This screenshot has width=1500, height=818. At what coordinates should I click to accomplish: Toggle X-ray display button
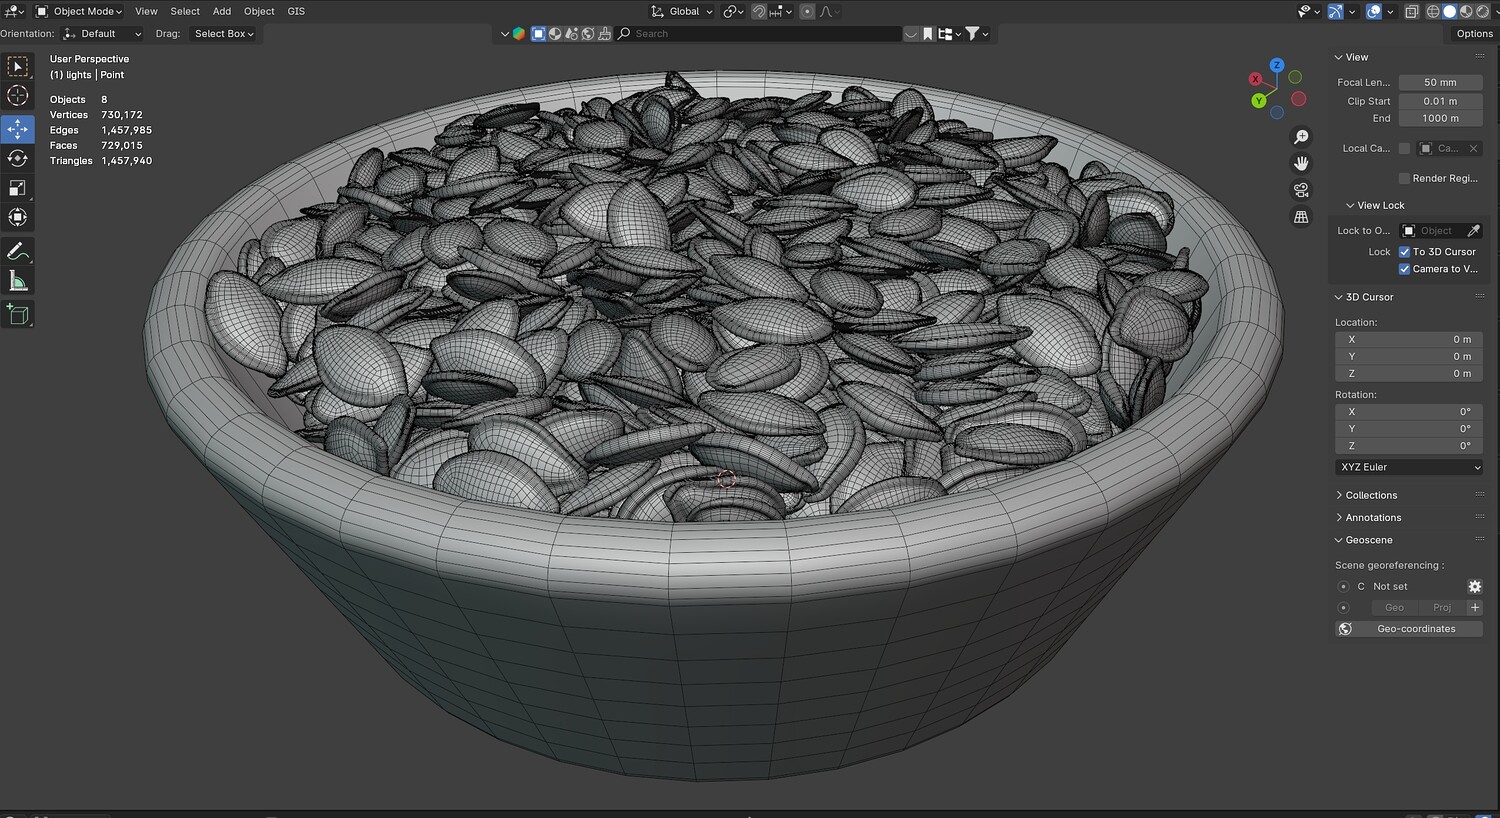pyautogui.click(x=1411, y=11)
